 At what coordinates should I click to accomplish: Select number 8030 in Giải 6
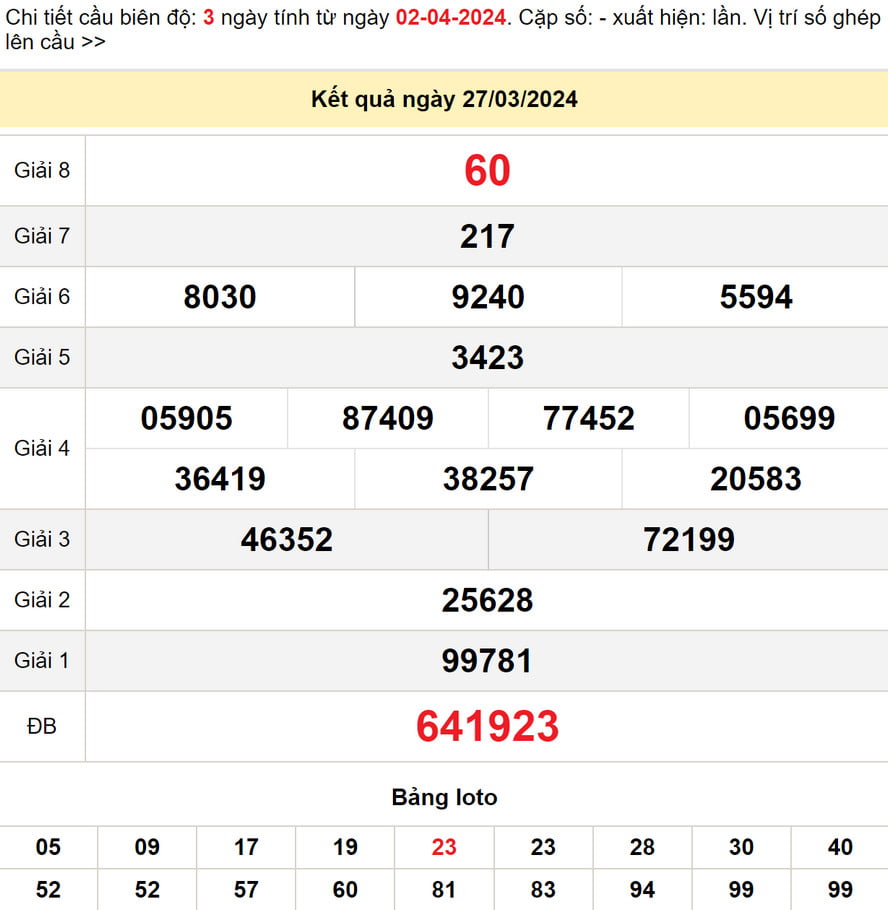point(220,297)
